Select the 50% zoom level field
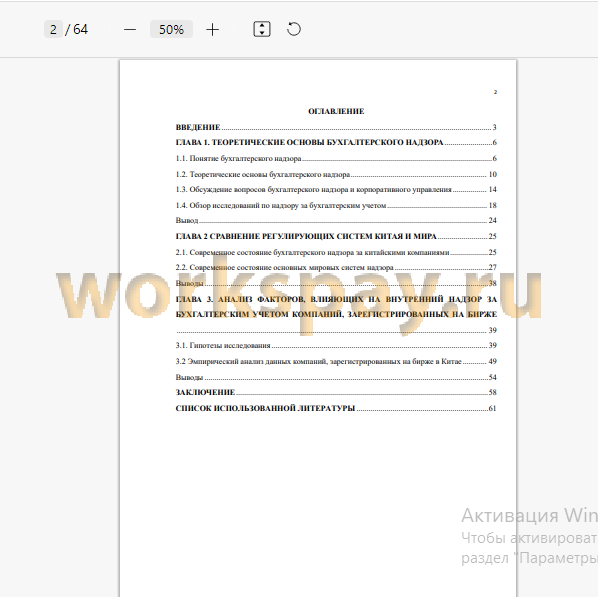 pos(171,29)
